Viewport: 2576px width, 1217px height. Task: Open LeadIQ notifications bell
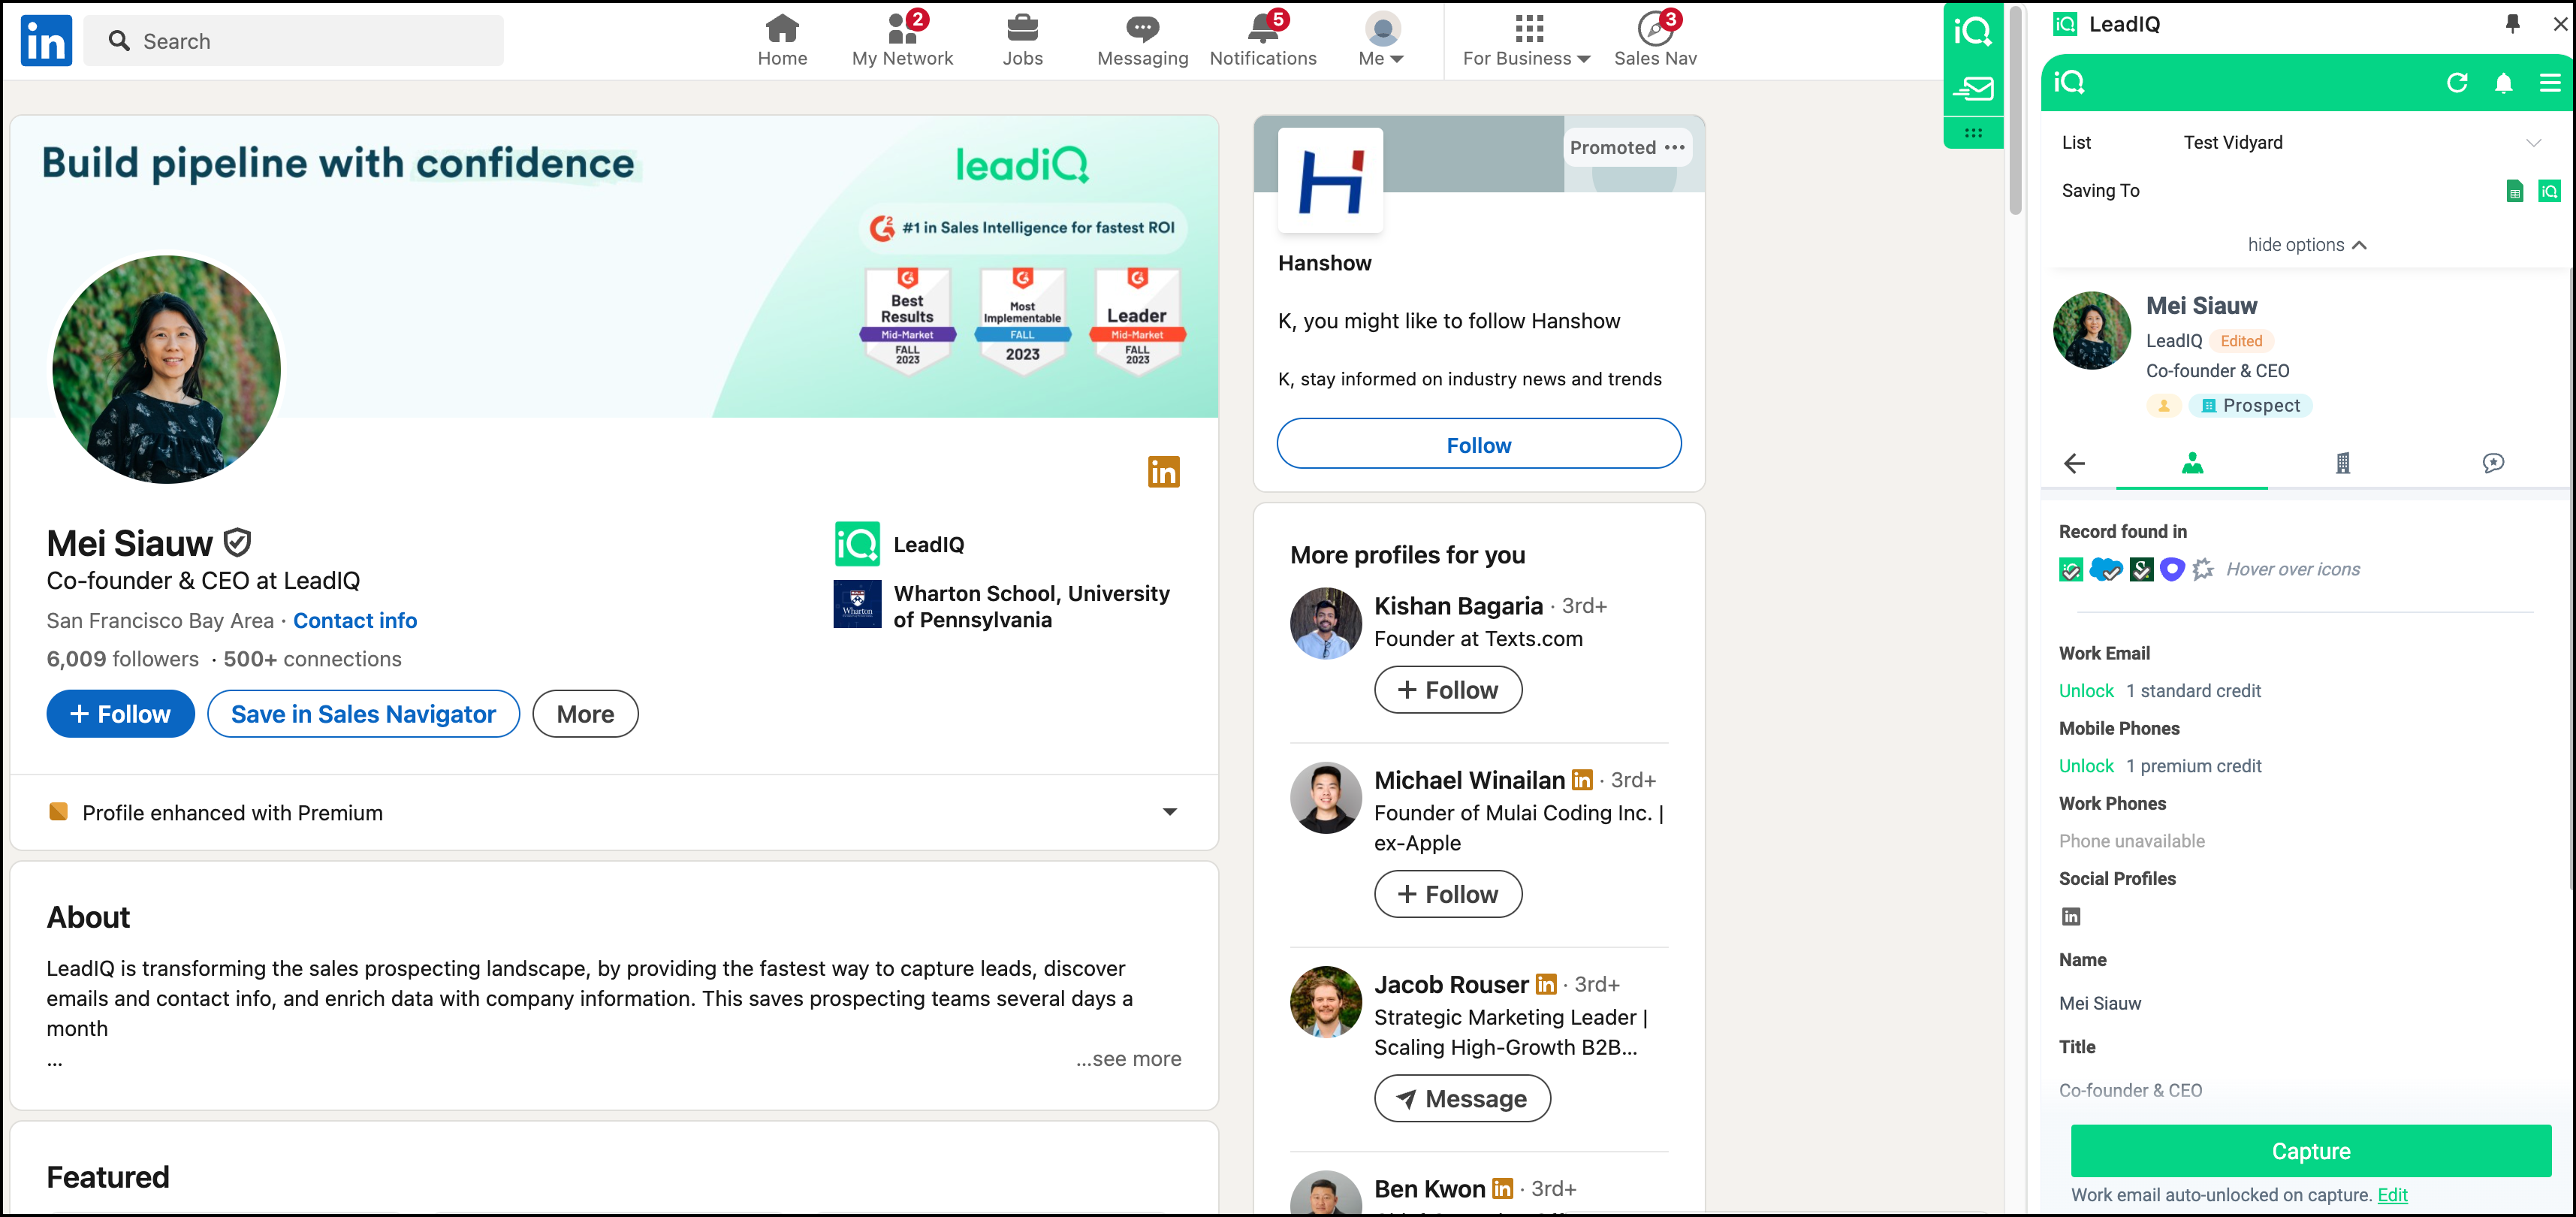[2503, 83]
